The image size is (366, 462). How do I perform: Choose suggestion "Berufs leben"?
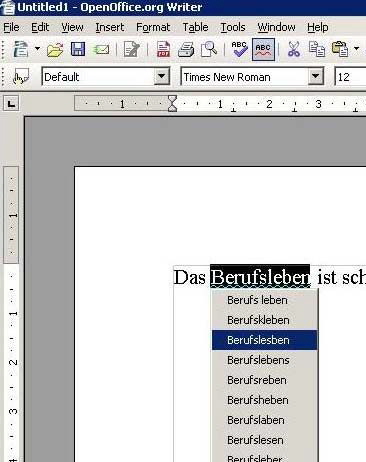[x=265, y=300]
